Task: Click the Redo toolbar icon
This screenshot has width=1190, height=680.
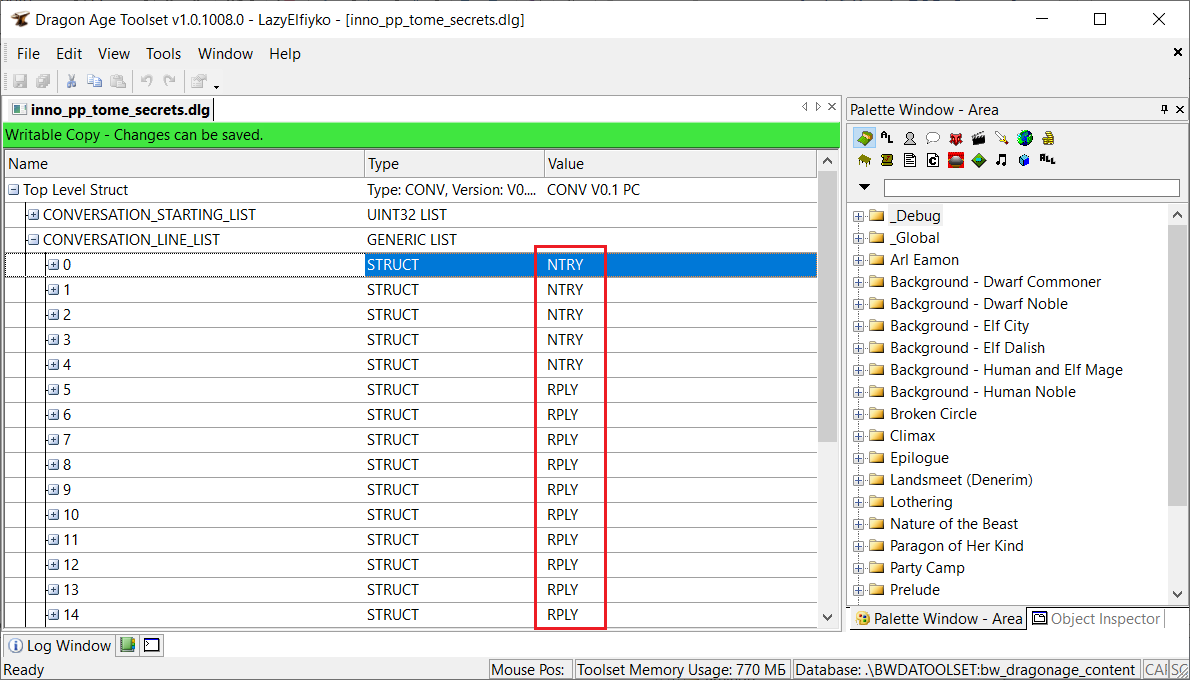Action: click(x=169, y=80)
